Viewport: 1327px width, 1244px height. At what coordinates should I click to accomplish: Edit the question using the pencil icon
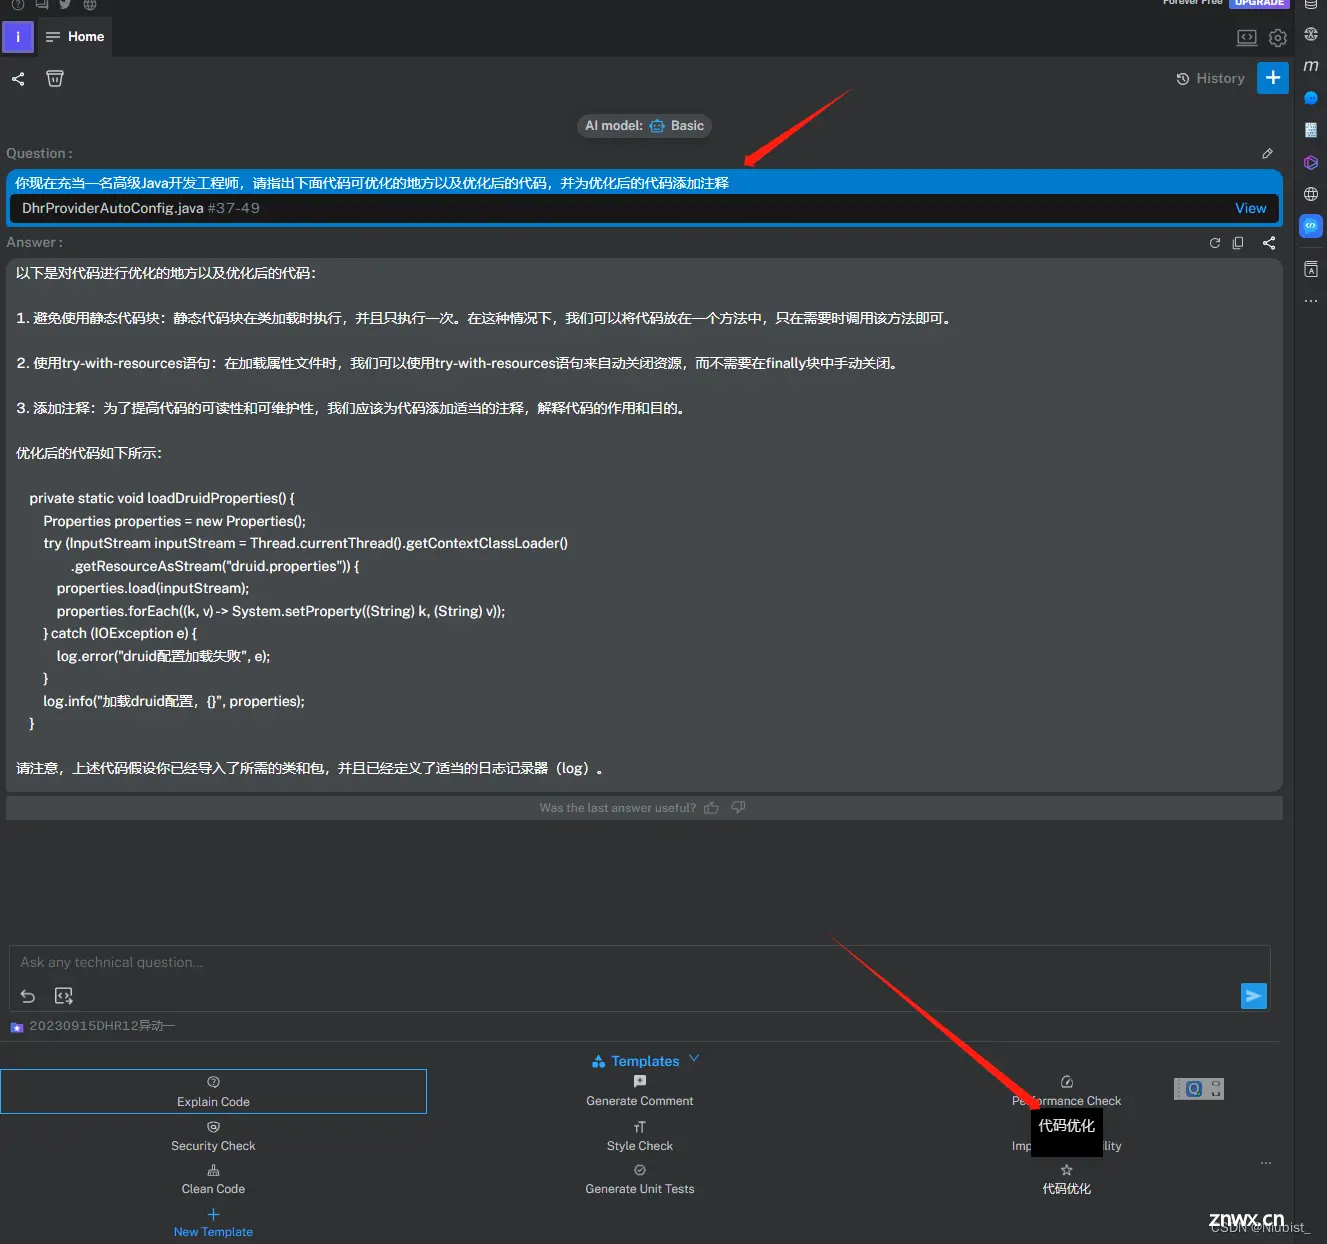(1267, 153)
